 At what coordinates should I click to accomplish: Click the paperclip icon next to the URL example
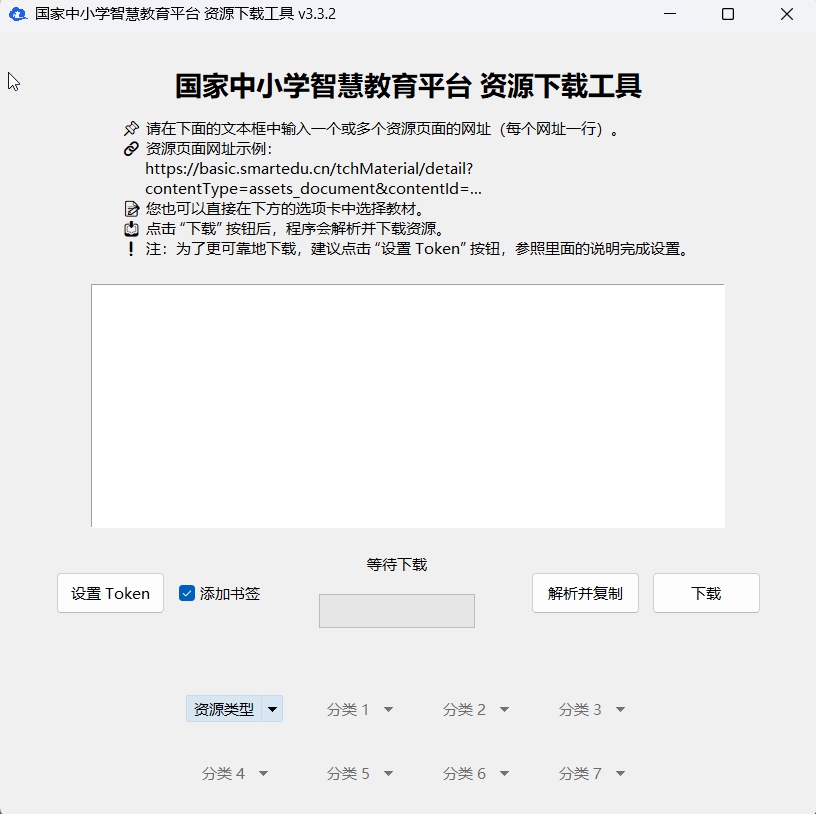point(131,149)
